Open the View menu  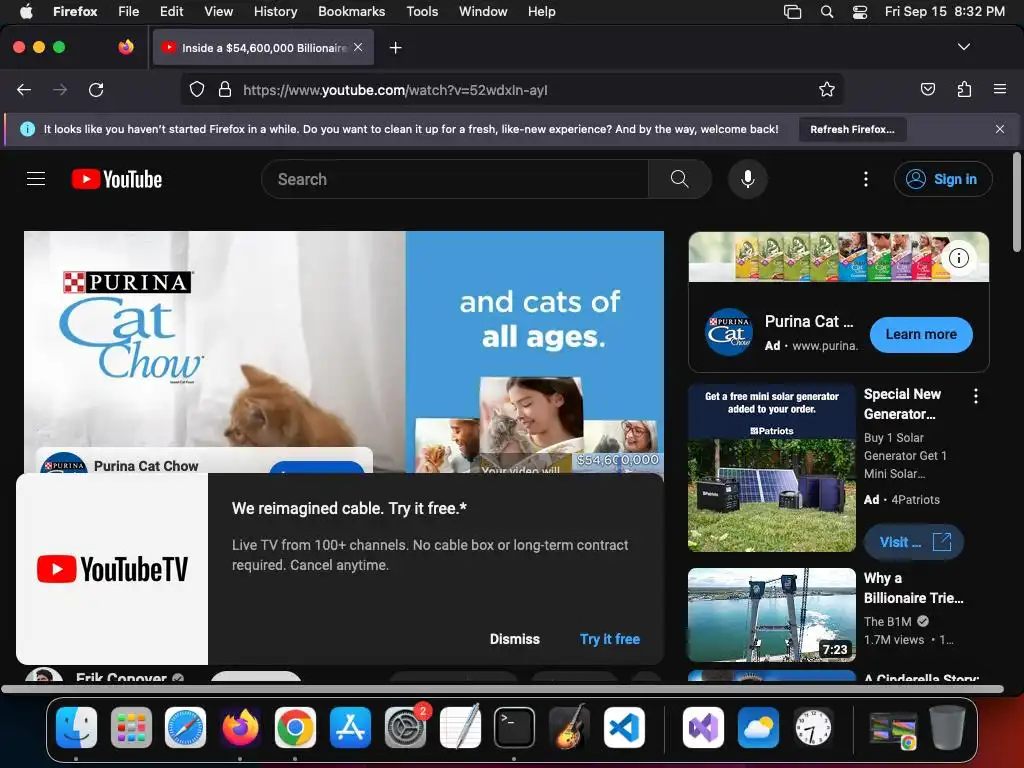coord(218,11)
